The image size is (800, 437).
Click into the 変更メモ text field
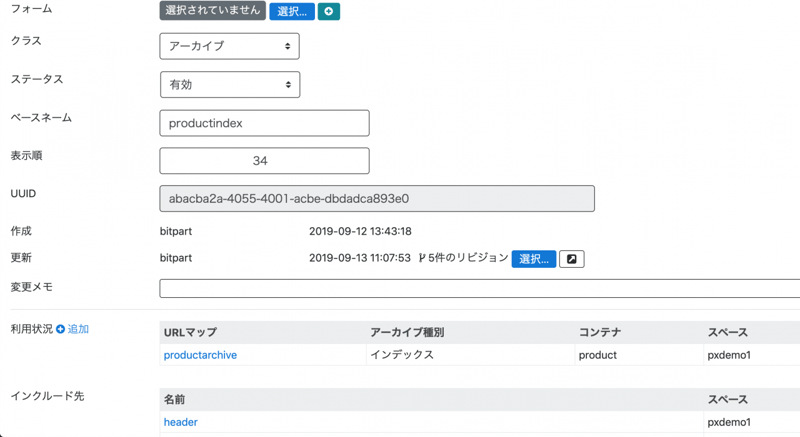pos(480,288)
